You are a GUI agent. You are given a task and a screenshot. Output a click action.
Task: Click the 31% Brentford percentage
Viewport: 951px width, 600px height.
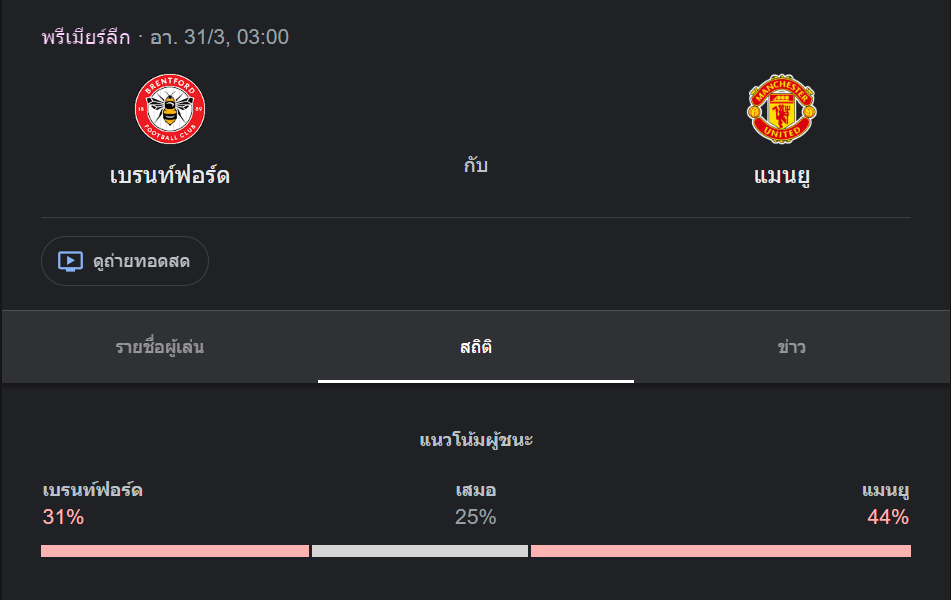(63, 517)
